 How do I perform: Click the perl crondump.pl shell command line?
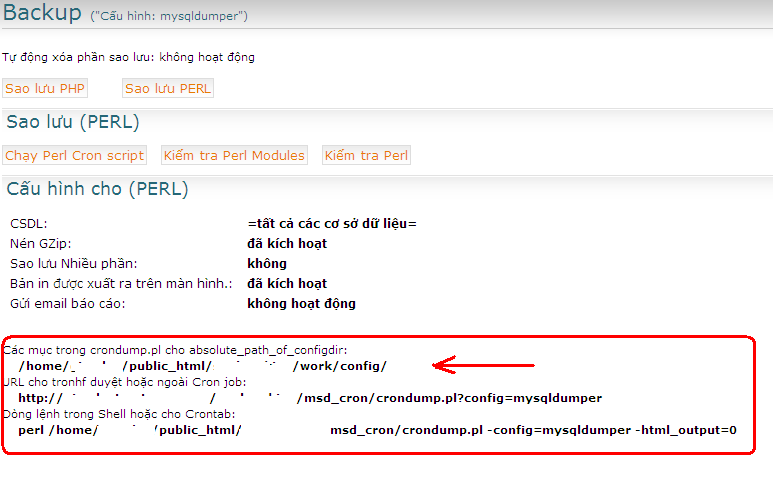pyautogui.click(x=378, y=430)
